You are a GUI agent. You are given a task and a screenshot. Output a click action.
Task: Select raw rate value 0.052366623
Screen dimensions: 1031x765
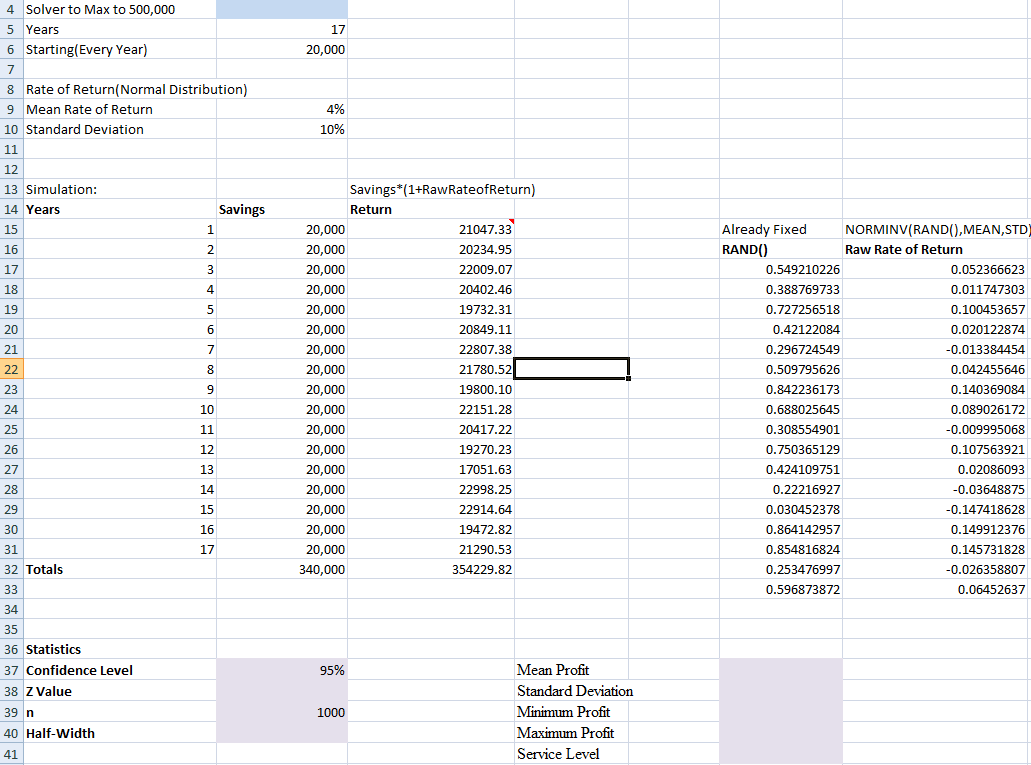tap(937, 270)
